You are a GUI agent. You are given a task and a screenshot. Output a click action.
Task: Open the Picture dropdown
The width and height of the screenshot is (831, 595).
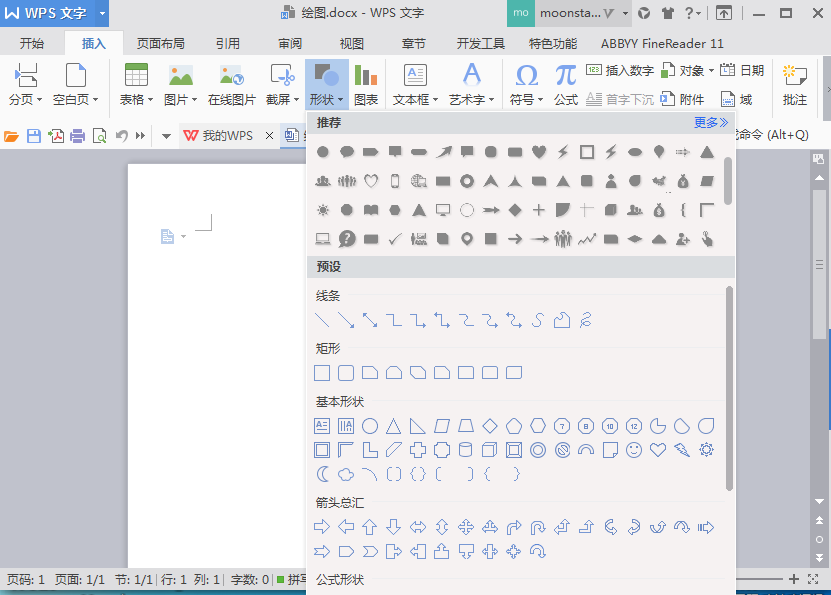pos(181,84)
